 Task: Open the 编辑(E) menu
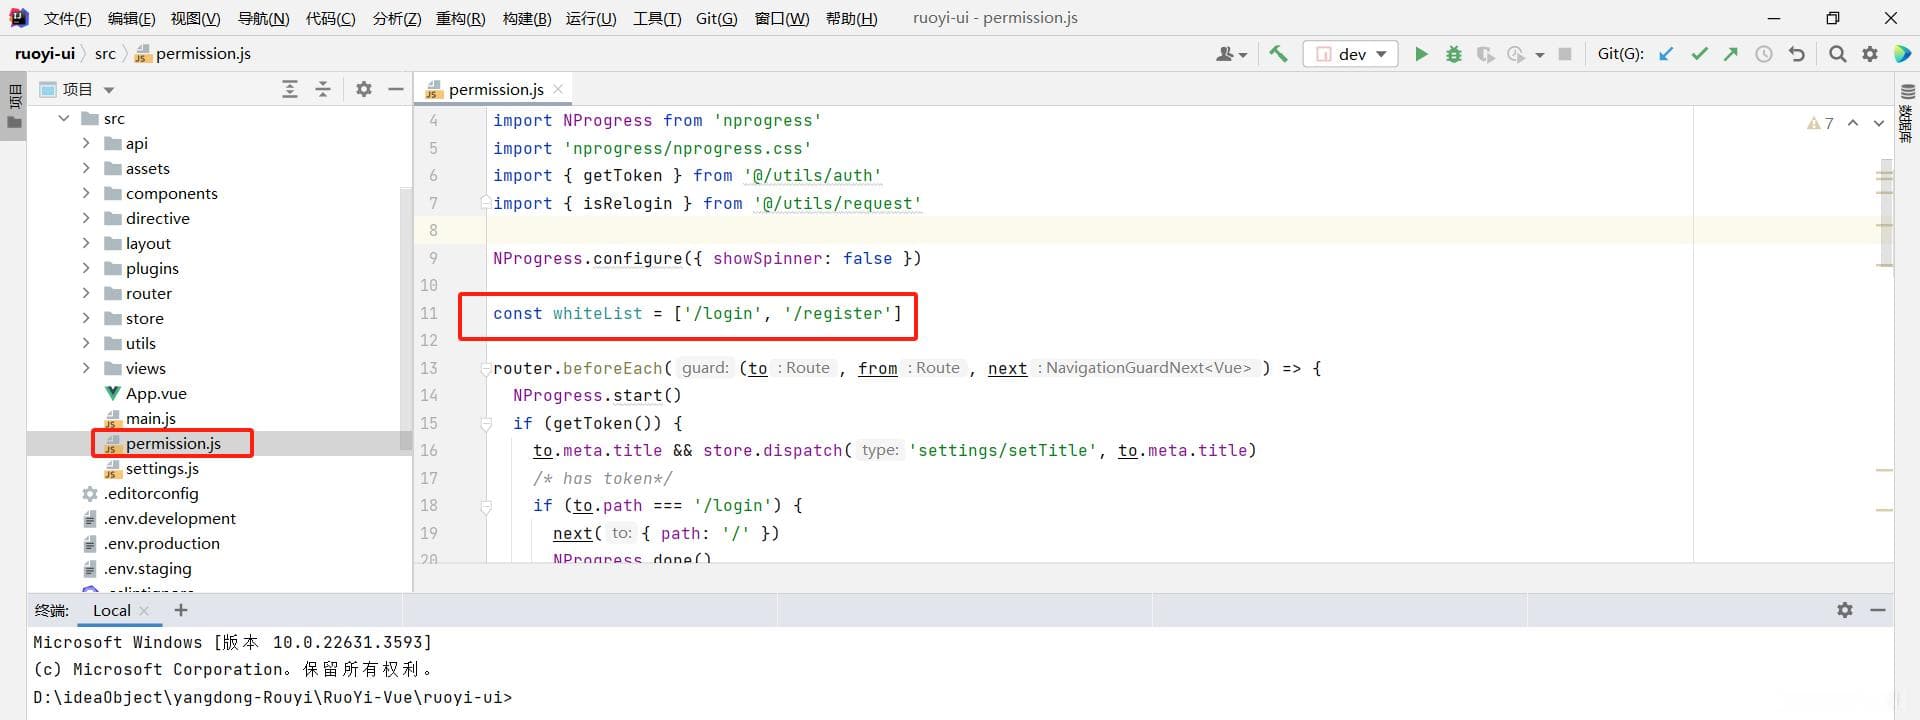point(131,18)
